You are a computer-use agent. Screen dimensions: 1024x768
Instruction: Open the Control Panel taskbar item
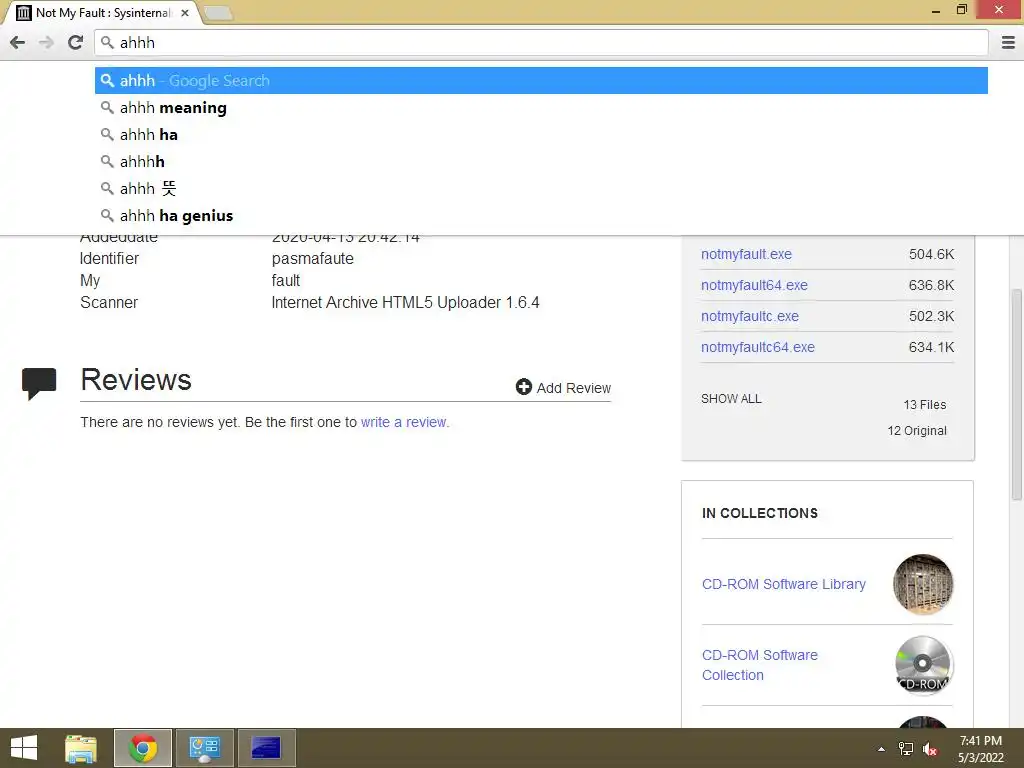(204, 748)
